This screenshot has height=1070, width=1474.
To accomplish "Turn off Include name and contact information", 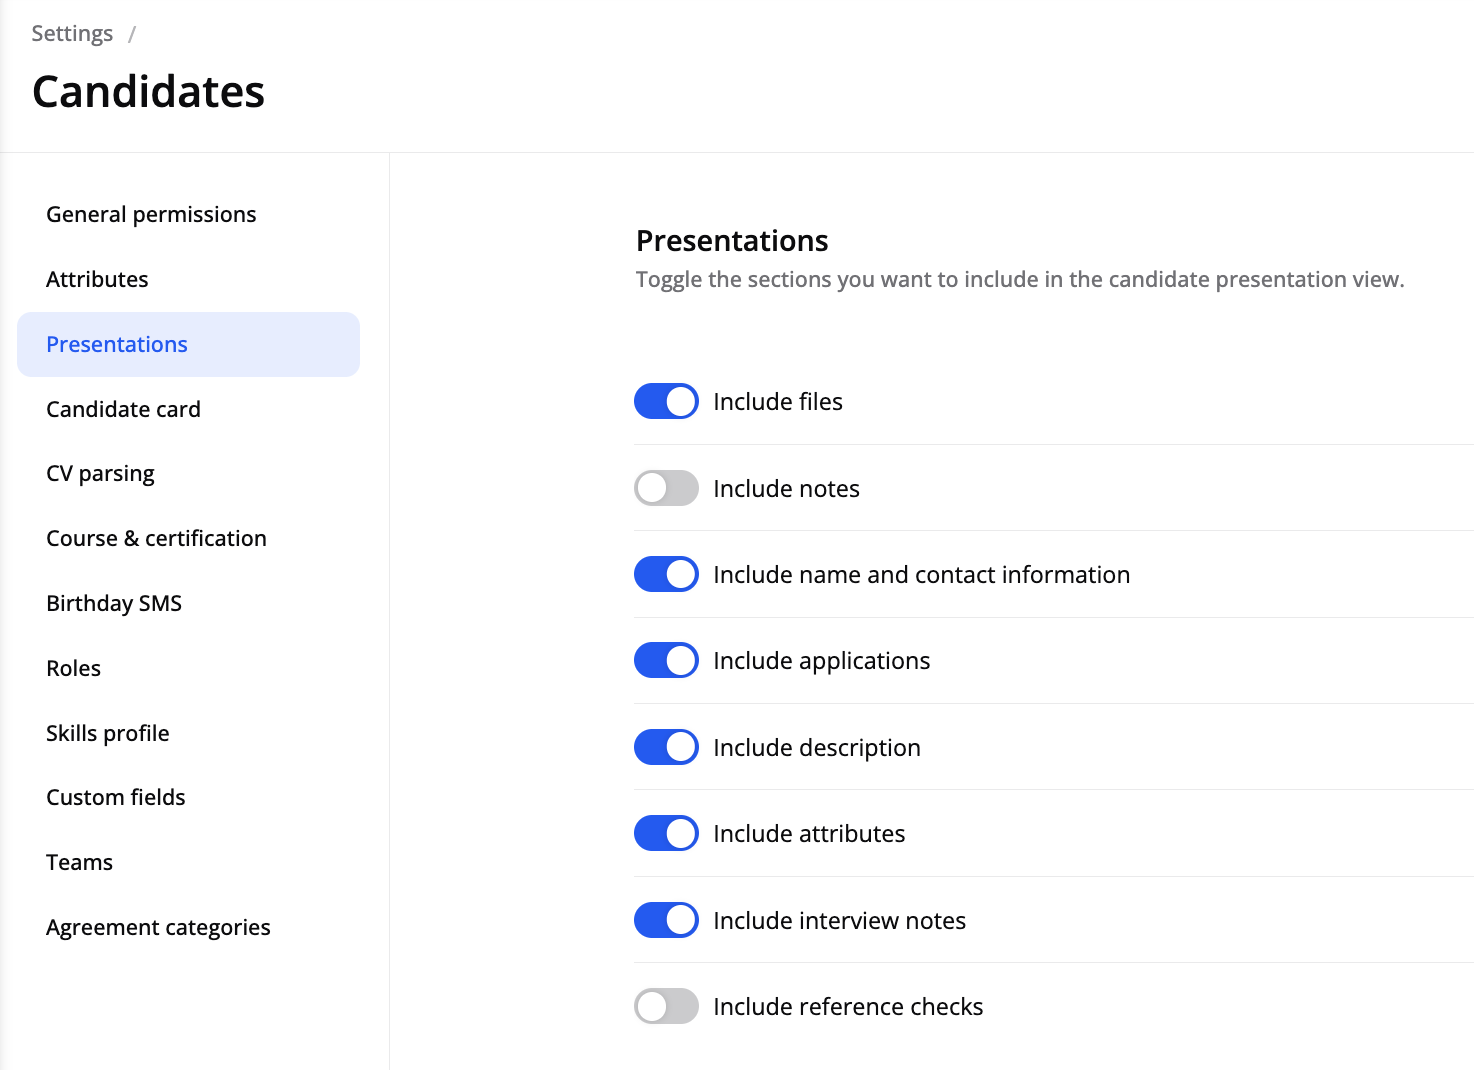I will (666, 574).
